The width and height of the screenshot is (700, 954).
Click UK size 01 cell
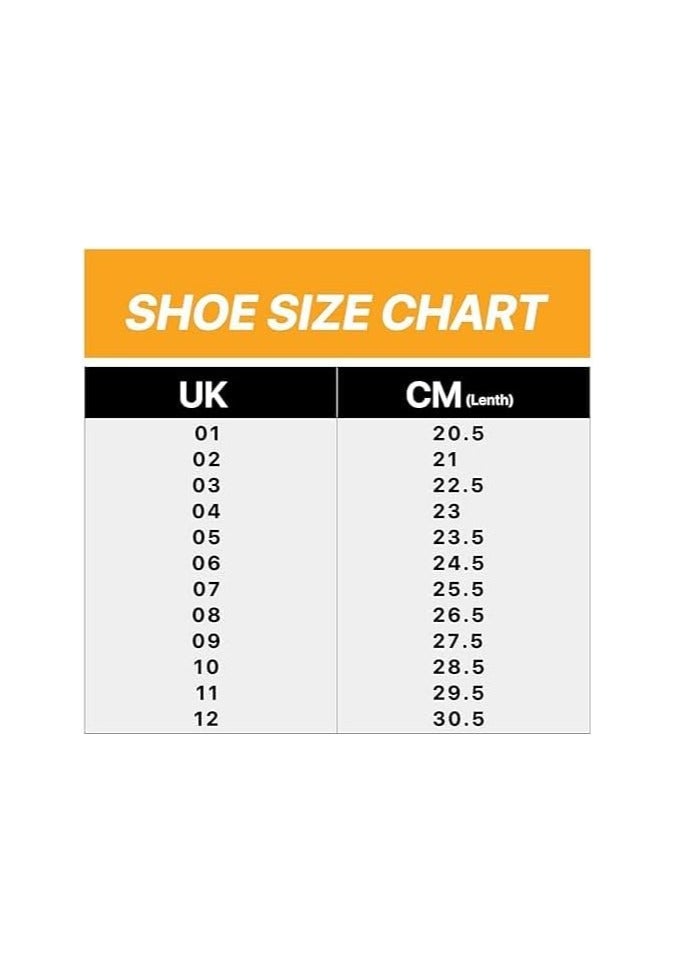[206, 434]
